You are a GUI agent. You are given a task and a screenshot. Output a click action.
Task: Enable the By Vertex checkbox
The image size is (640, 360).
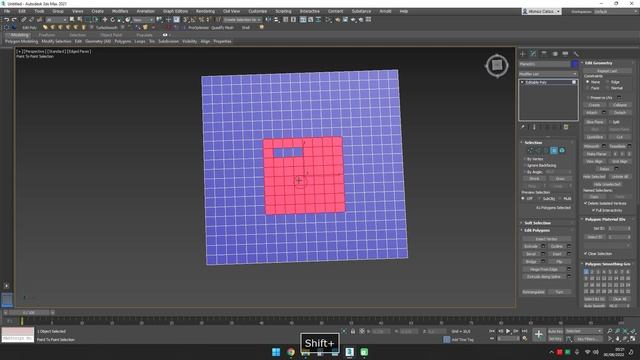(x=525, y=159)
